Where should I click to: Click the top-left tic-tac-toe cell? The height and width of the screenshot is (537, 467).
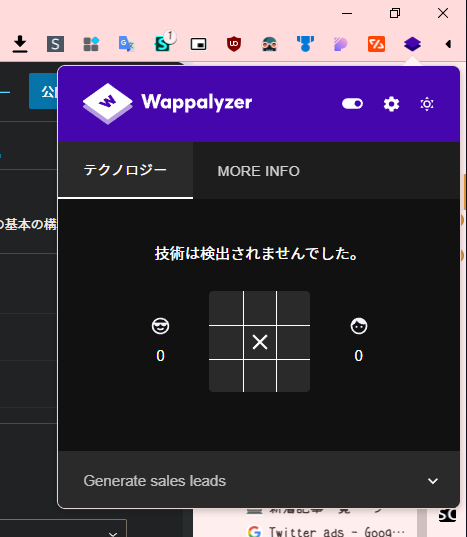pos(226,308)
